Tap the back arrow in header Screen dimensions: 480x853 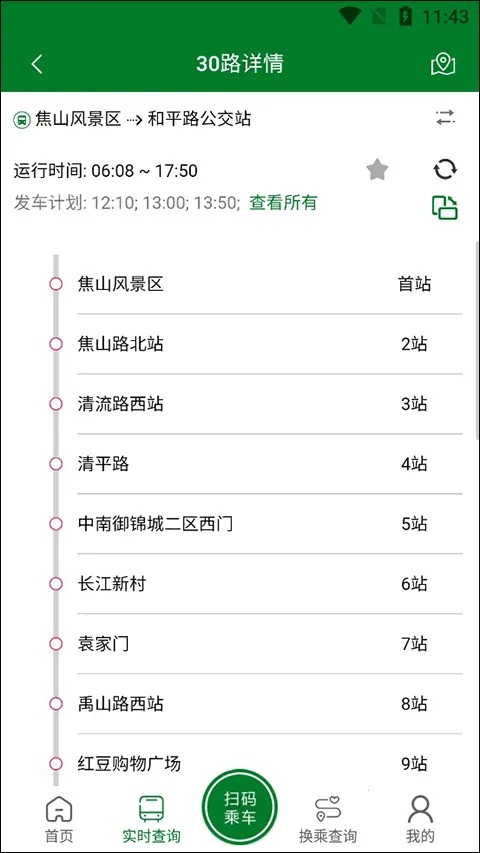pyautogui.click(x=36, y=64)
